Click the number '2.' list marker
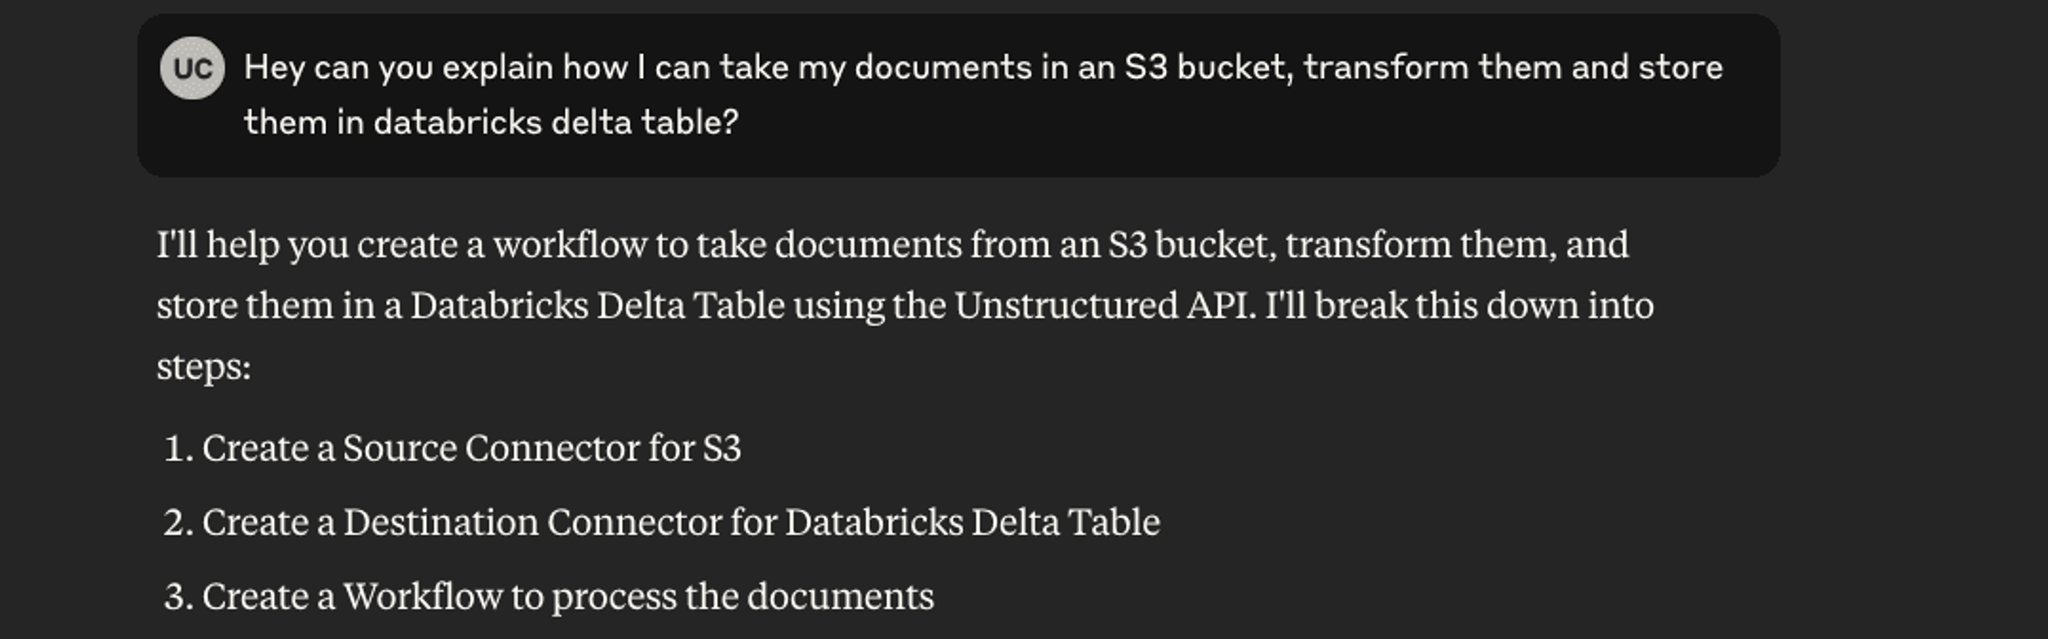 pos(179,522)
